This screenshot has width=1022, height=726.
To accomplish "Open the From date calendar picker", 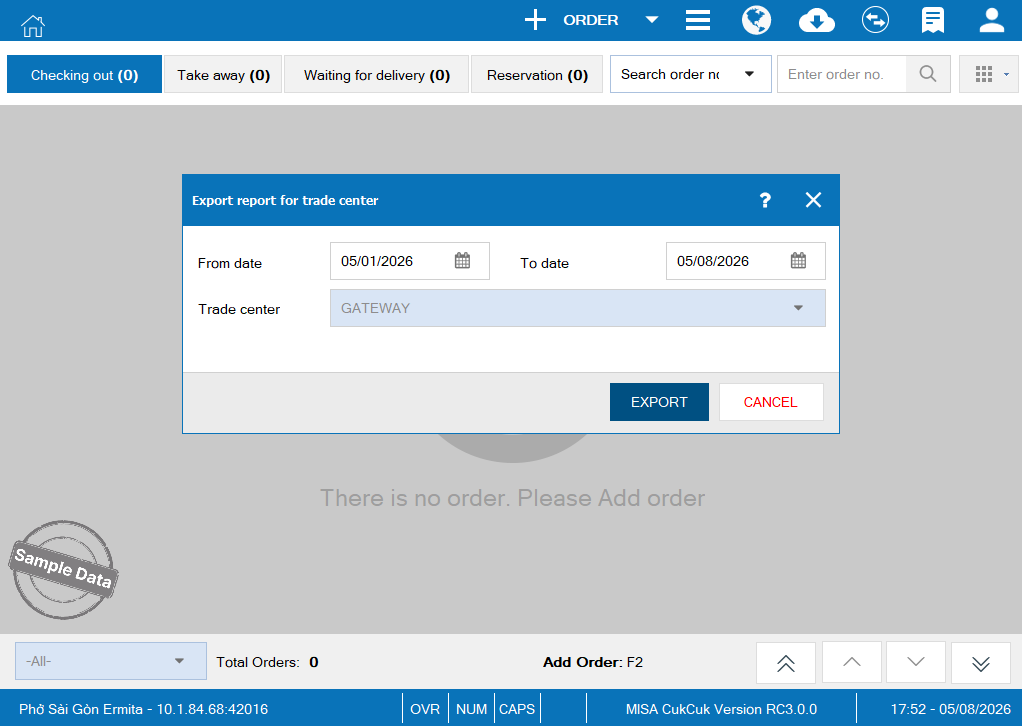I will point(462,261).
